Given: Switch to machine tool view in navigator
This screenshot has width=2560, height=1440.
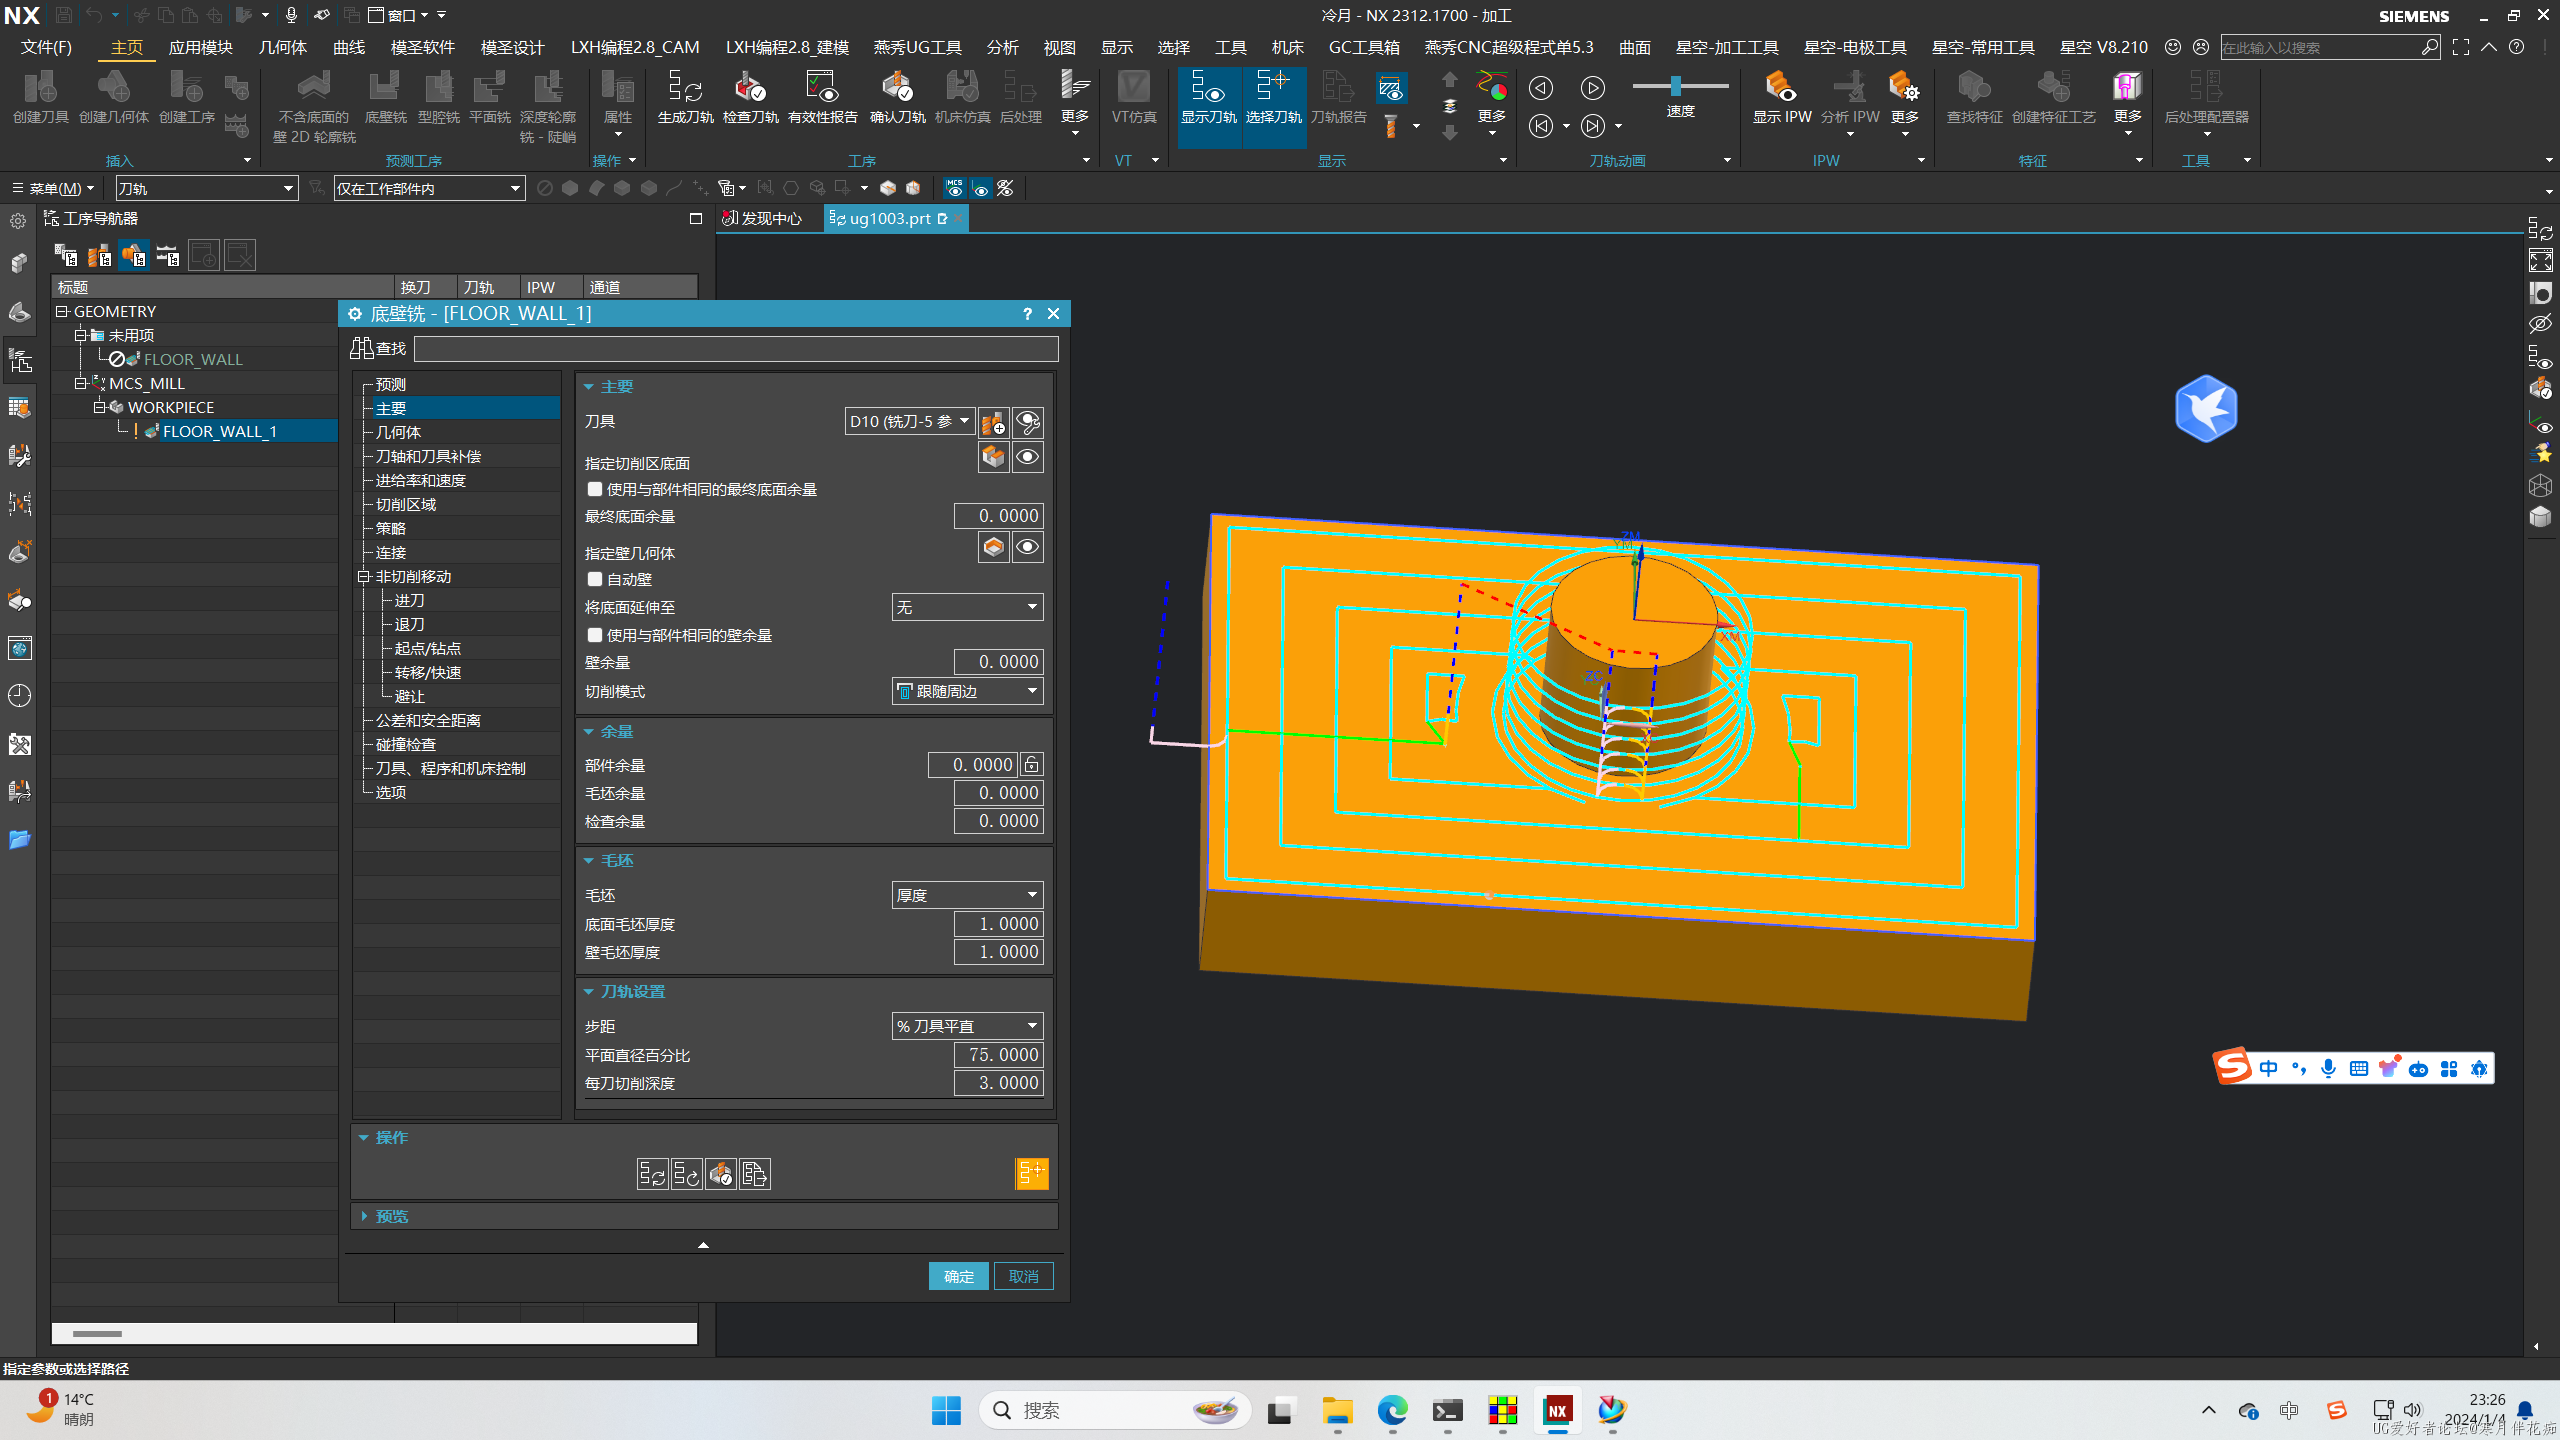Looking at the screenshot, I should pos(99,256).
